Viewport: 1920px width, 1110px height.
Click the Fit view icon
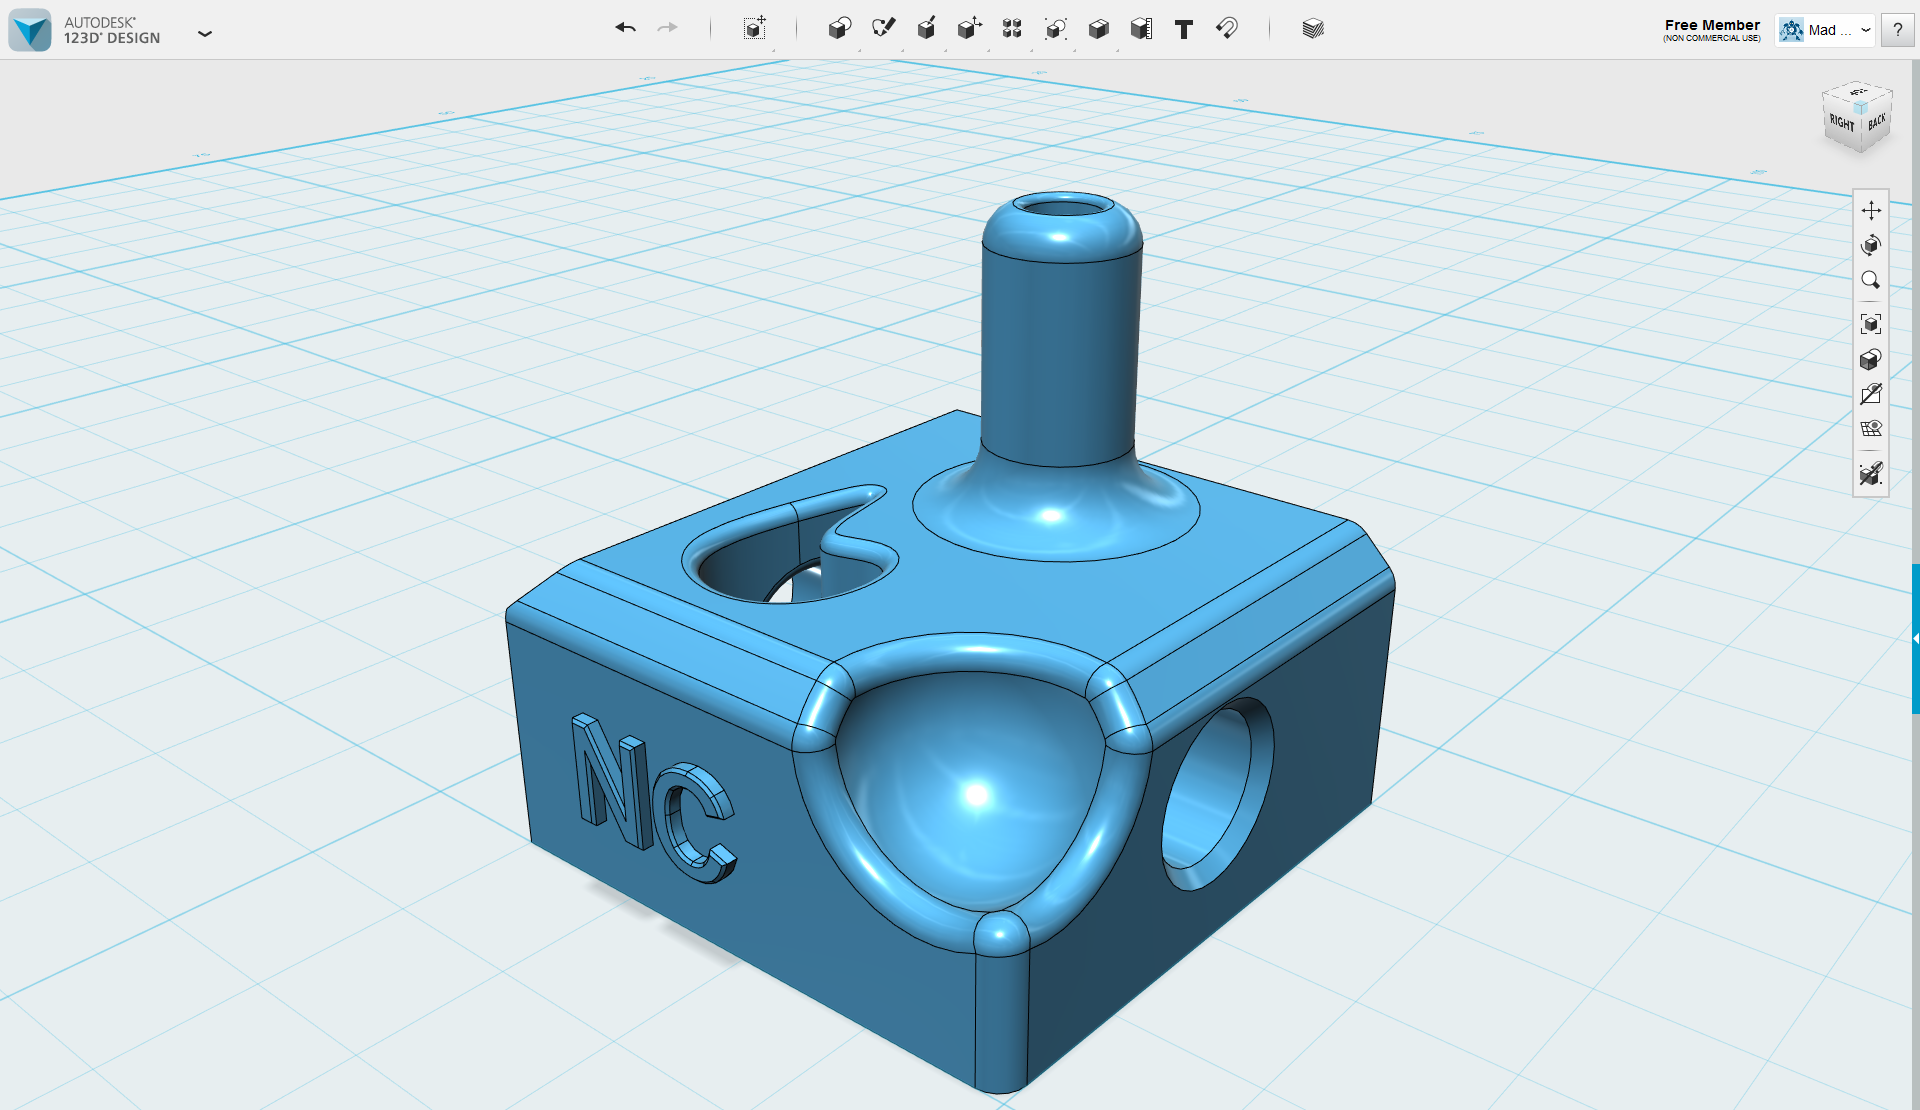tap(1871, 324)
